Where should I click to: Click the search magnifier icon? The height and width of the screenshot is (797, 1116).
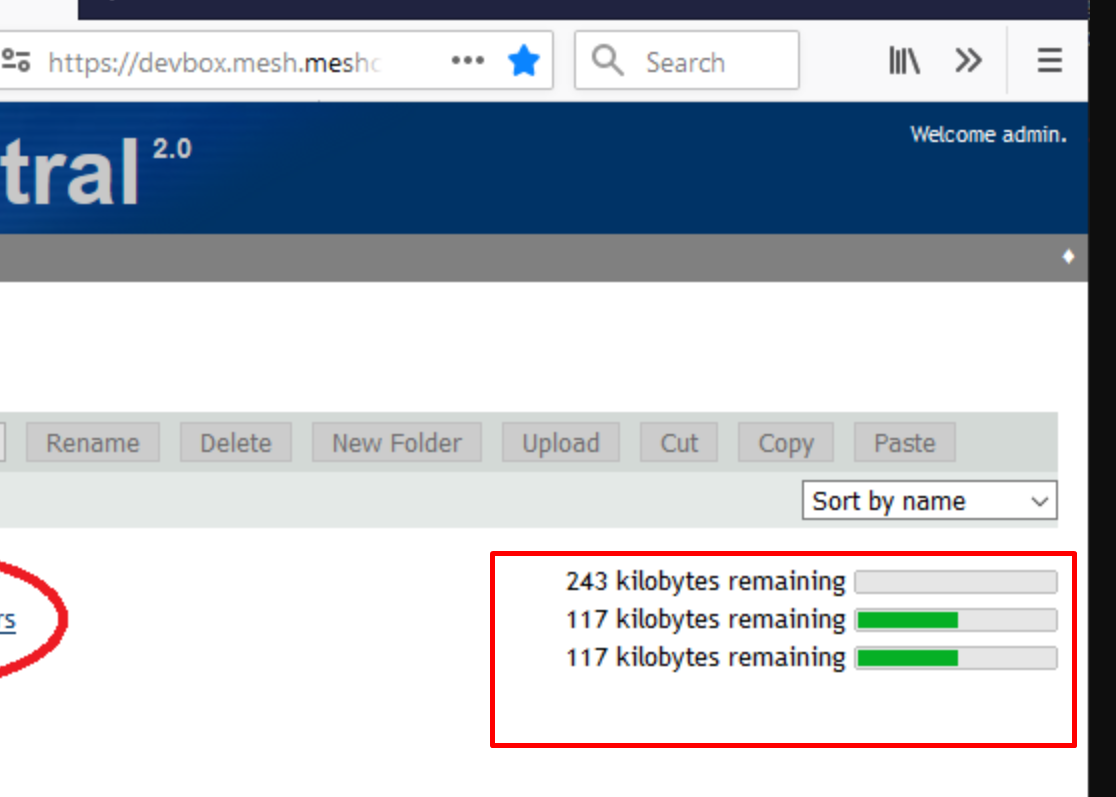point(607,60)
